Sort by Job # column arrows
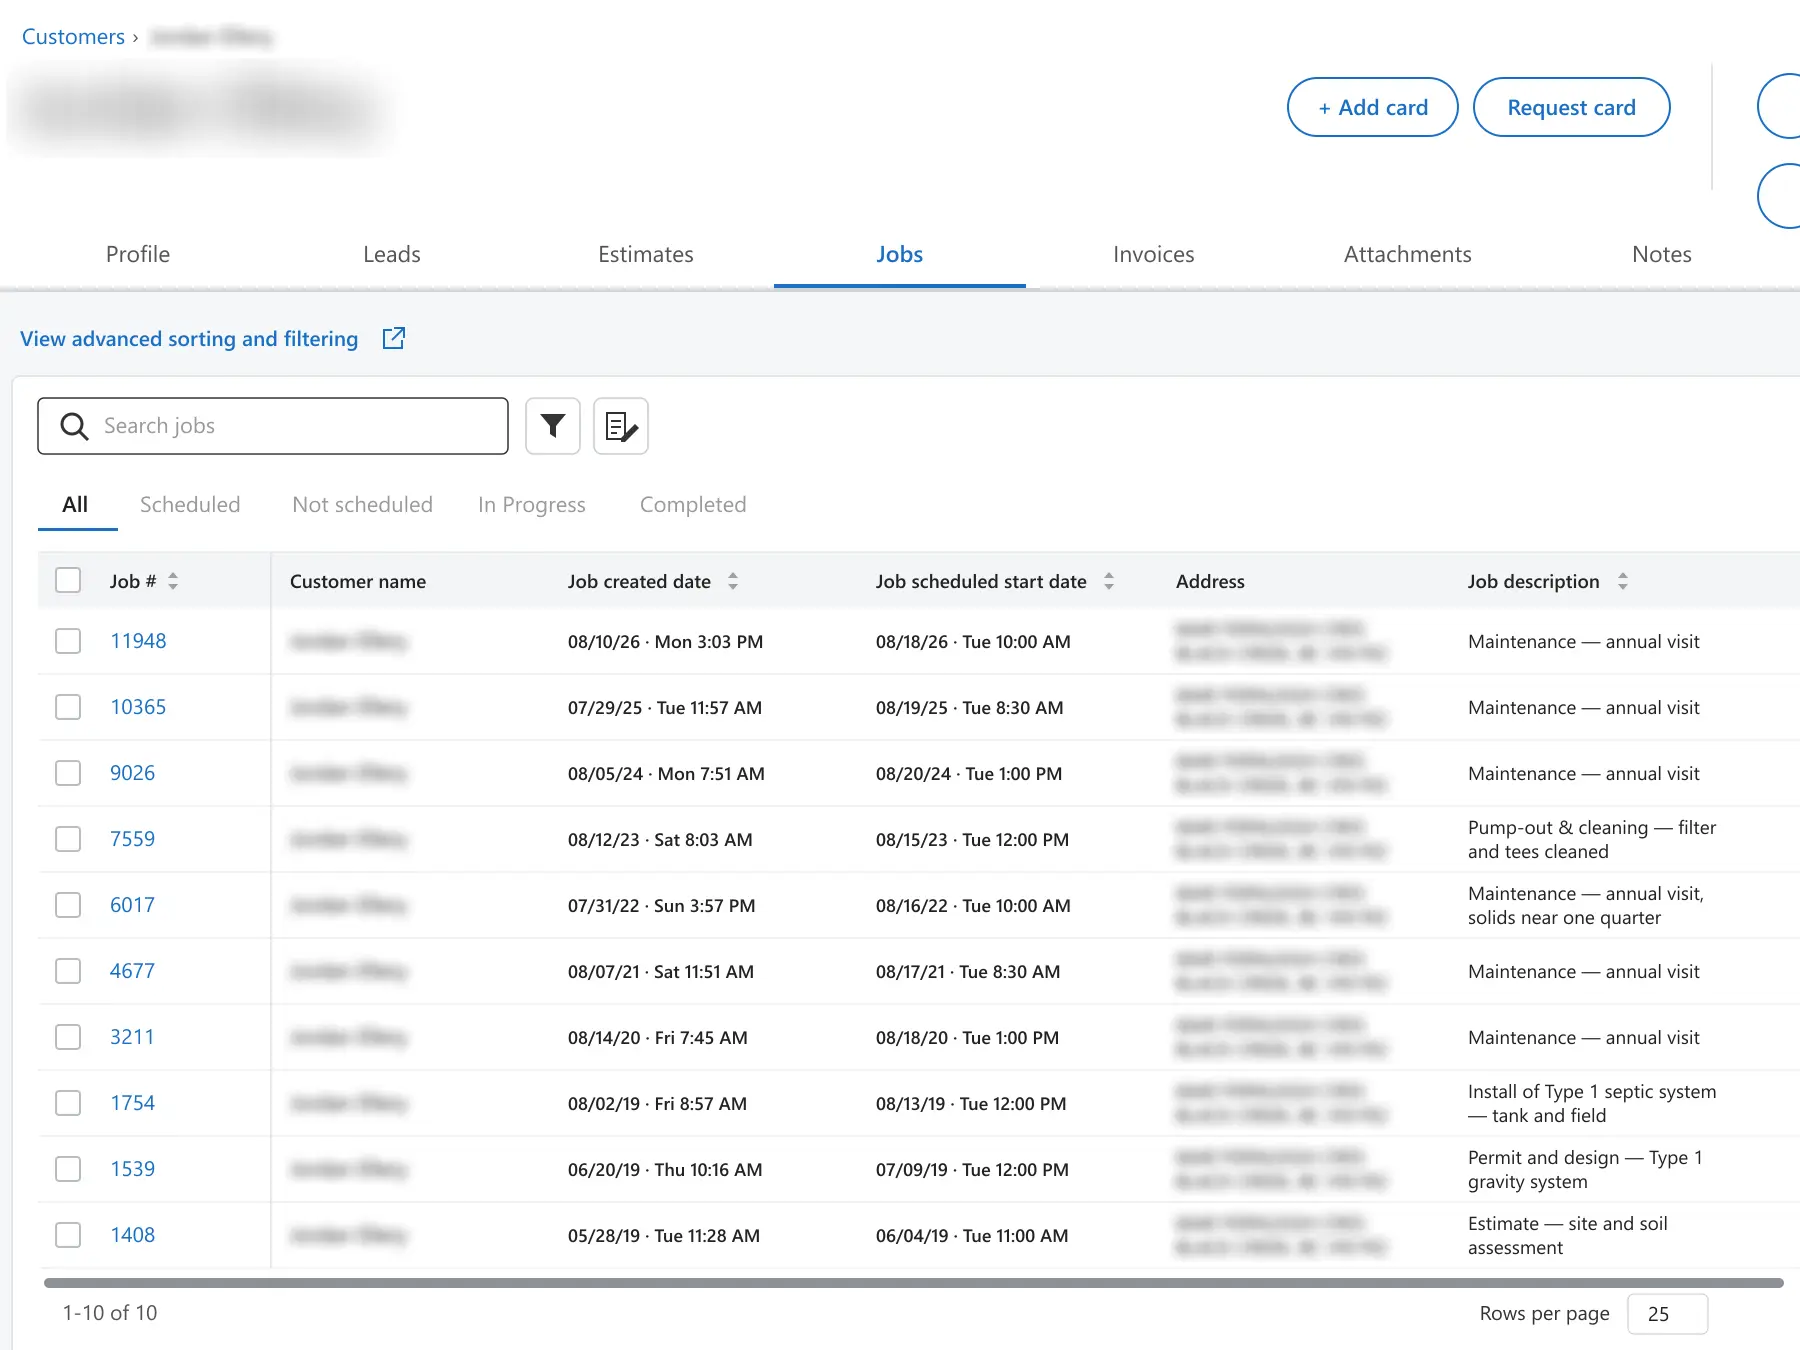Screen dimensions: 1800x1350 (x=173, y=581)
